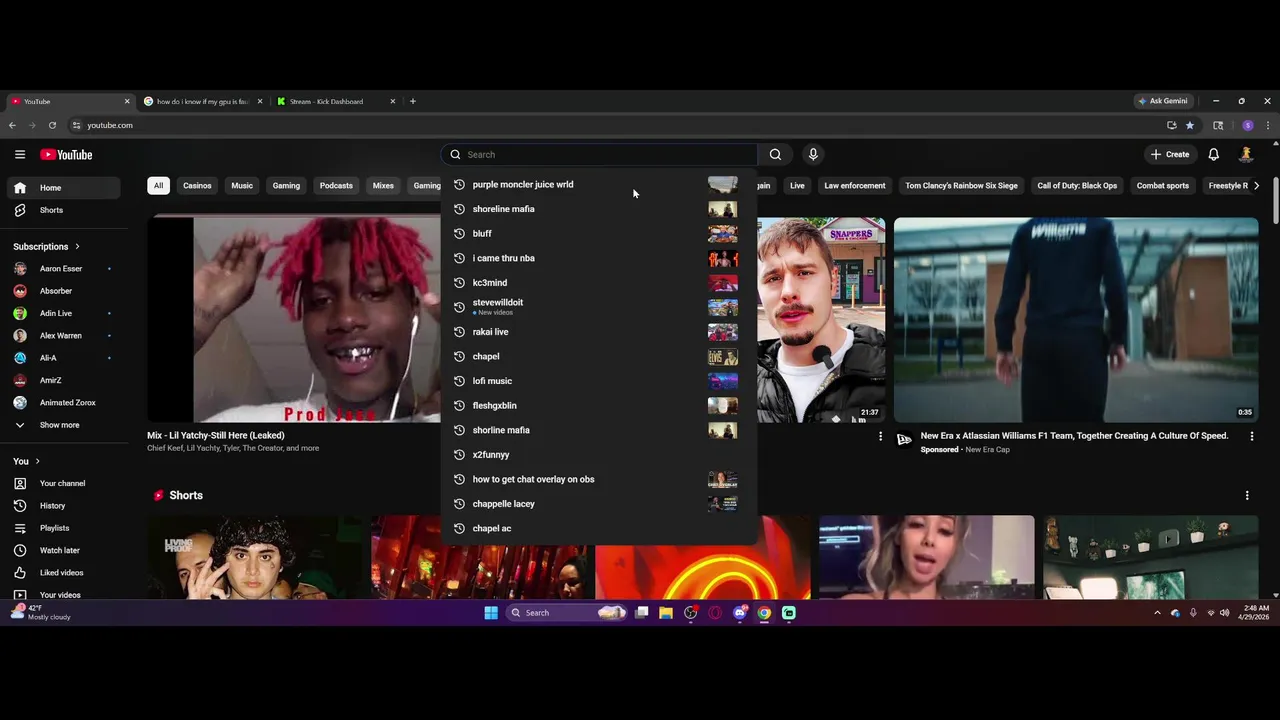
Task: Open YouTube notifications bell
Action: pos(1213,154)
